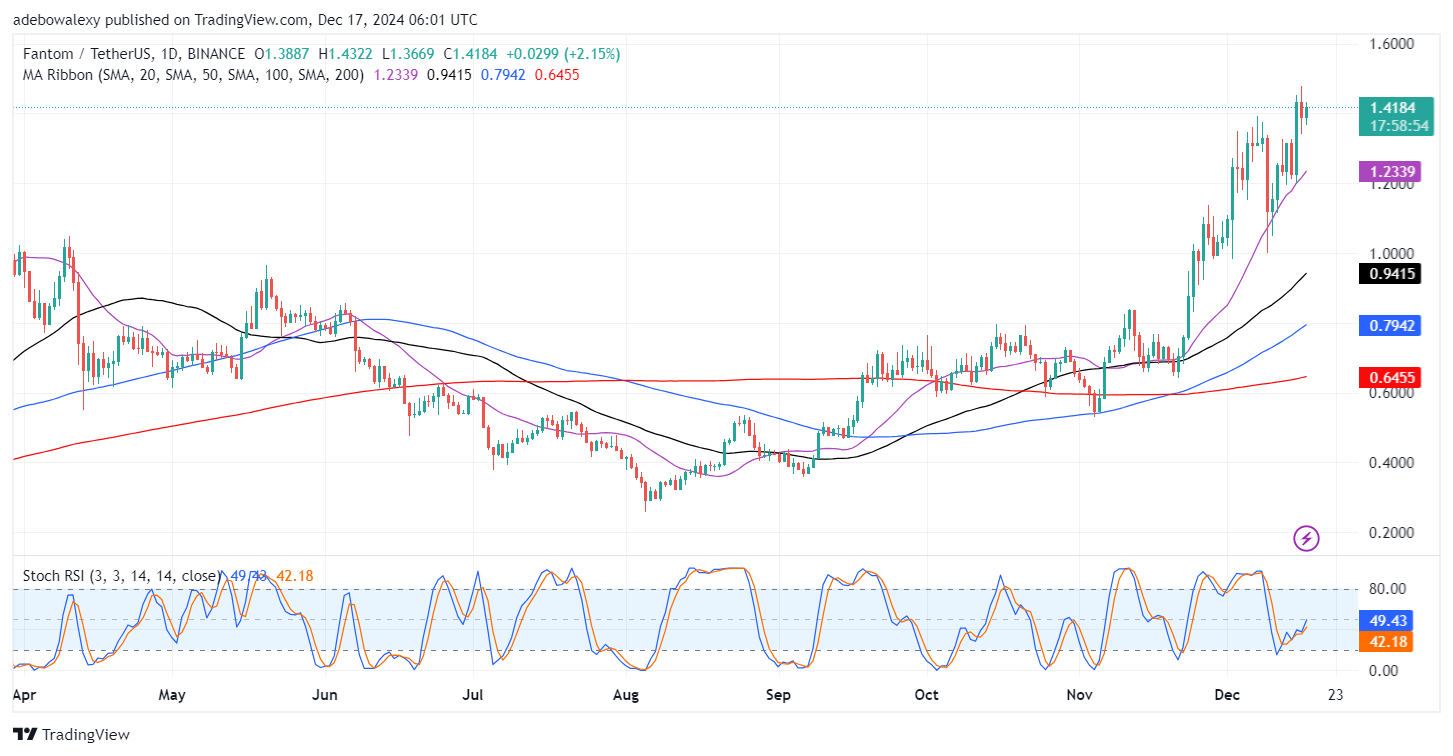Screen dimensions: 1453x756
Task: Click the blue SMA 100 label 0.7942
Action: coord(1389,325)
